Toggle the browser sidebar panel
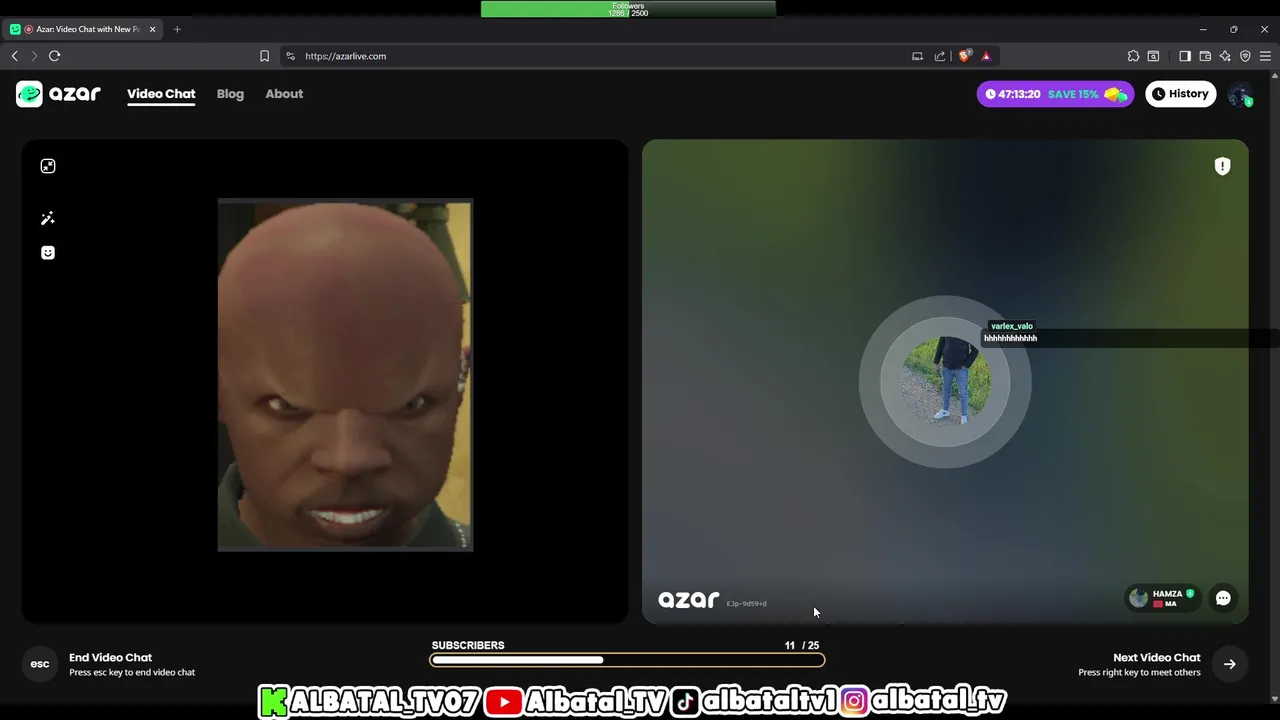This screenshot has height=720, width=1280. (x=1185, y=56)
